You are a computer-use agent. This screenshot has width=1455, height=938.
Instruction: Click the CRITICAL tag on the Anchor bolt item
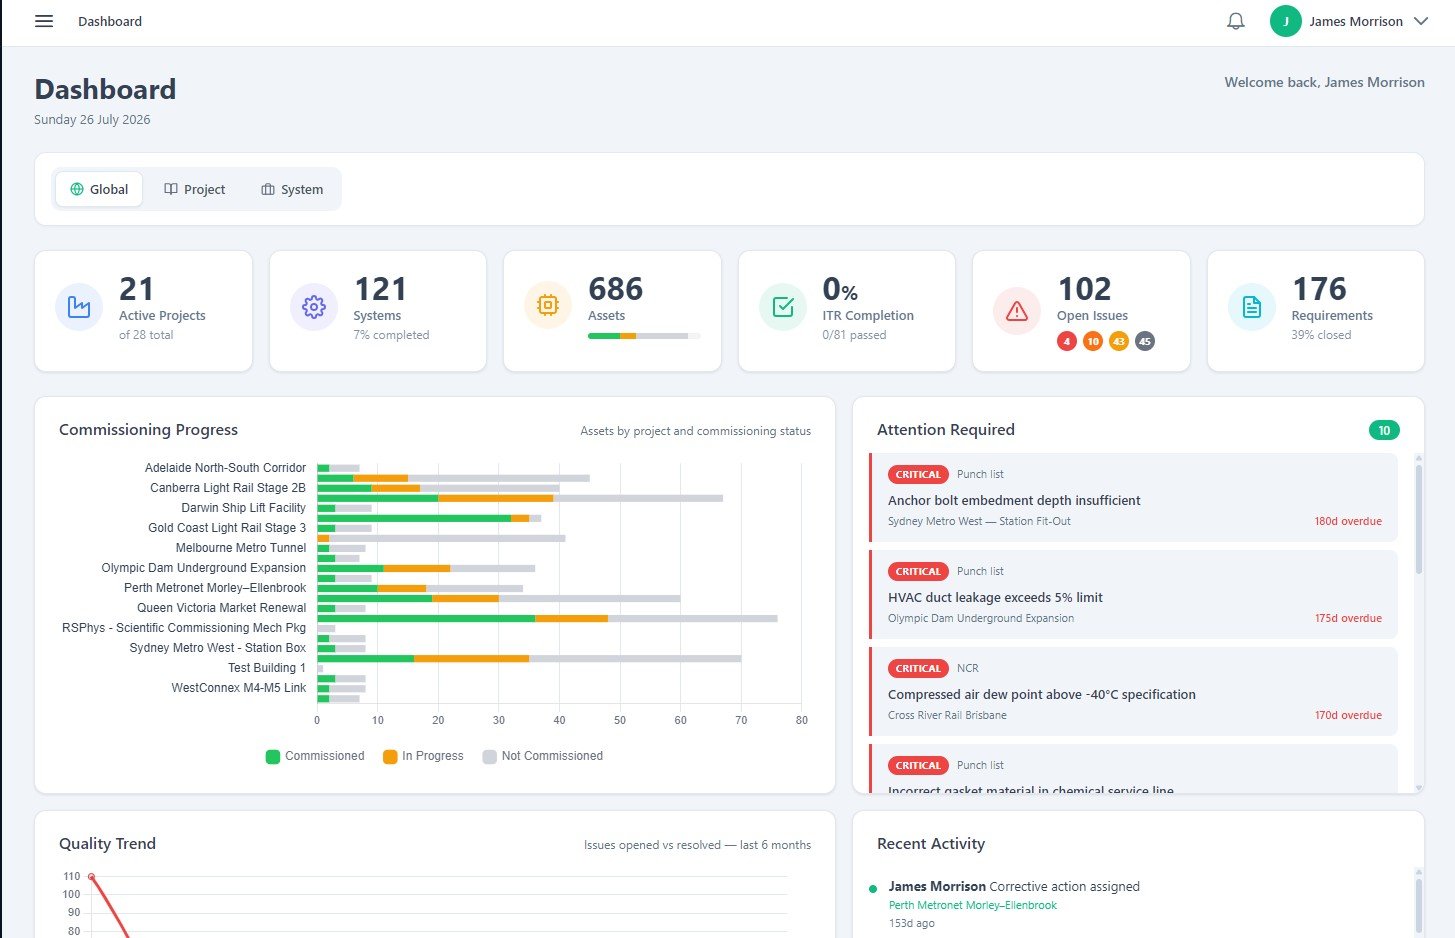918,474
